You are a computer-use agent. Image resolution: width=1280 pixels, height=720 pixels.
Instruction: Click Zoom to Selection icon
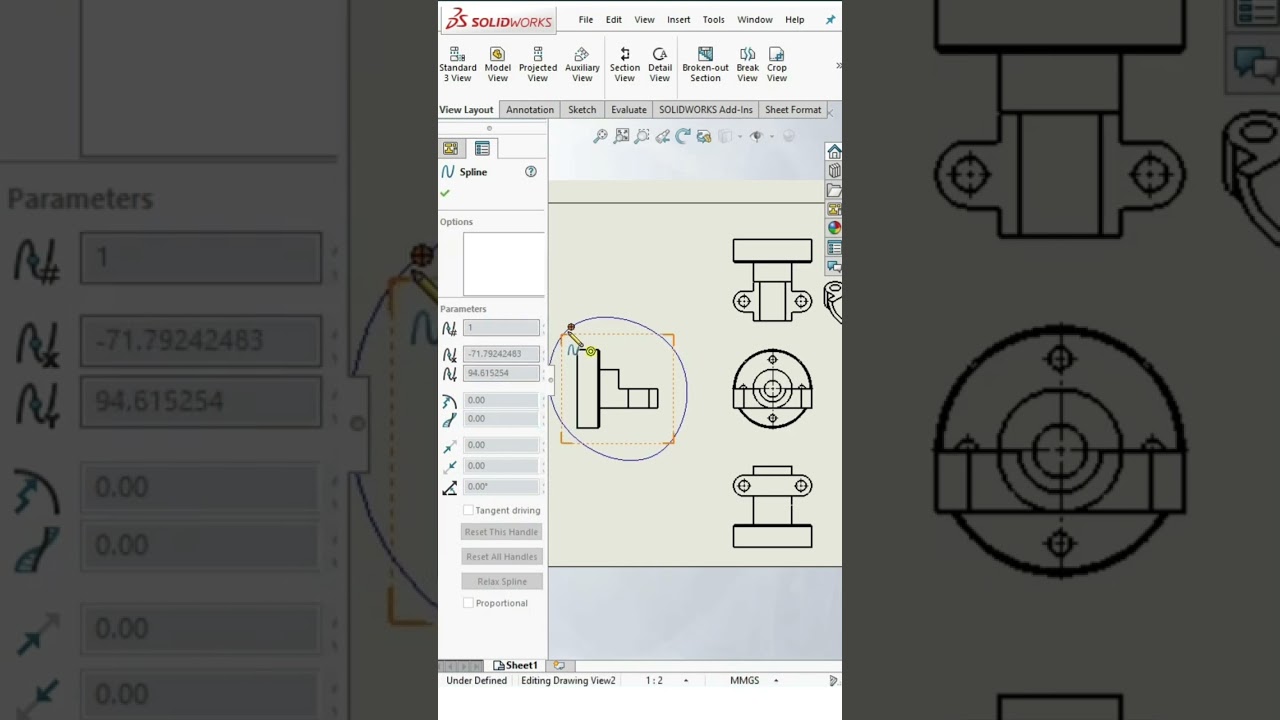642,136
